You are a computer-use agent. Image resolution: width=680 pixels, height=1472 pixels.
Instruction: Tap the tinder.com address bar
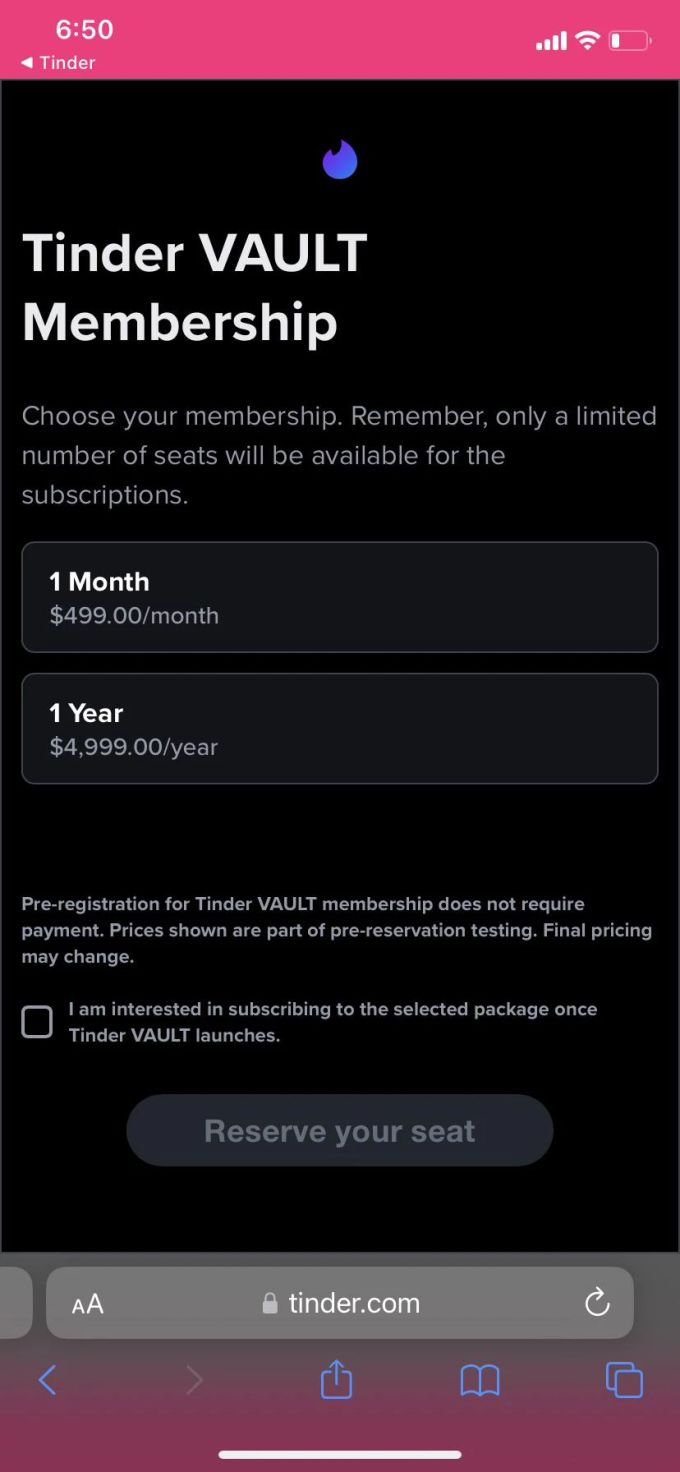[x=340, y=1303]
